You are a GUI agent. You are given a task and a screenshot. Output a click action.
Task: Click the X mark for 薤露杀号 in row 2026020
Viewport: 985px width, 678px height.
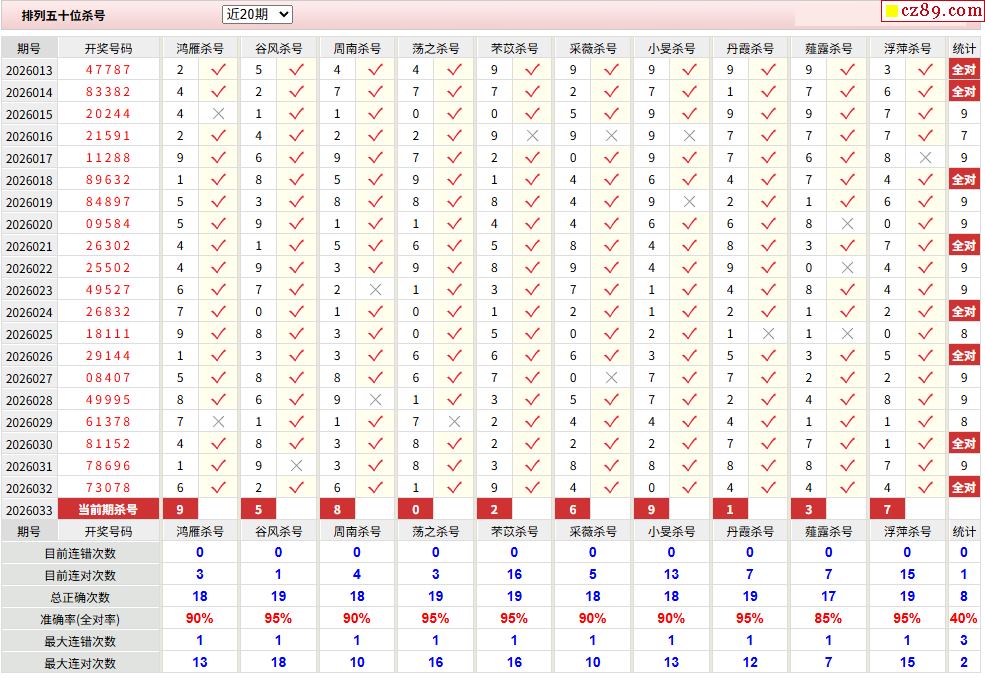[x=847, y=224]
